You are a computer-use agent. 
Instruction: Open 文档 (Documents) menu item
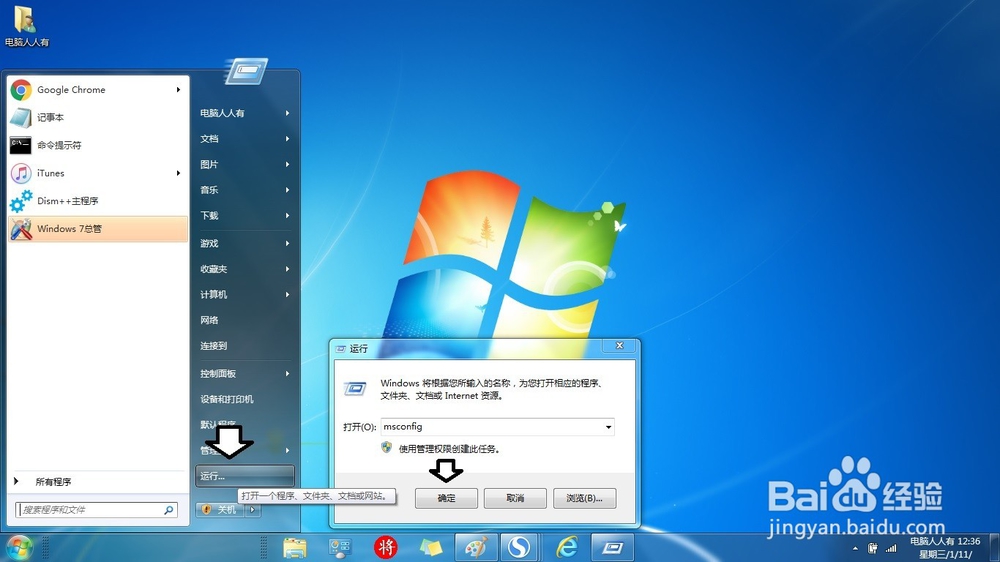[x=245, y=138]
